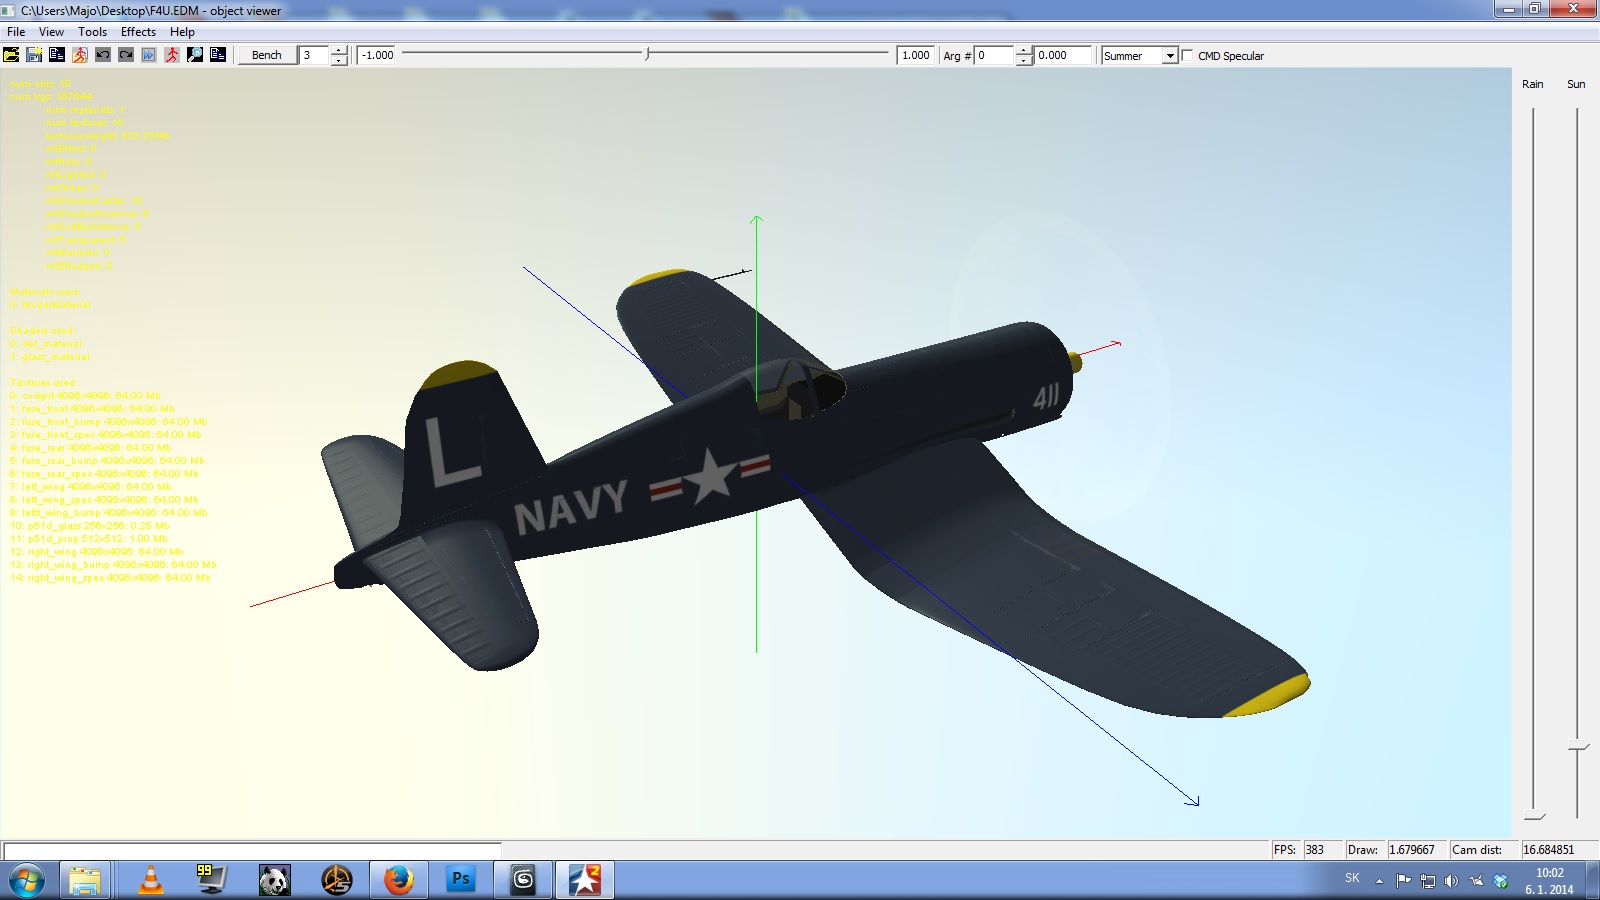Open the View menu
1600x900 pixels.
point(51,32)
